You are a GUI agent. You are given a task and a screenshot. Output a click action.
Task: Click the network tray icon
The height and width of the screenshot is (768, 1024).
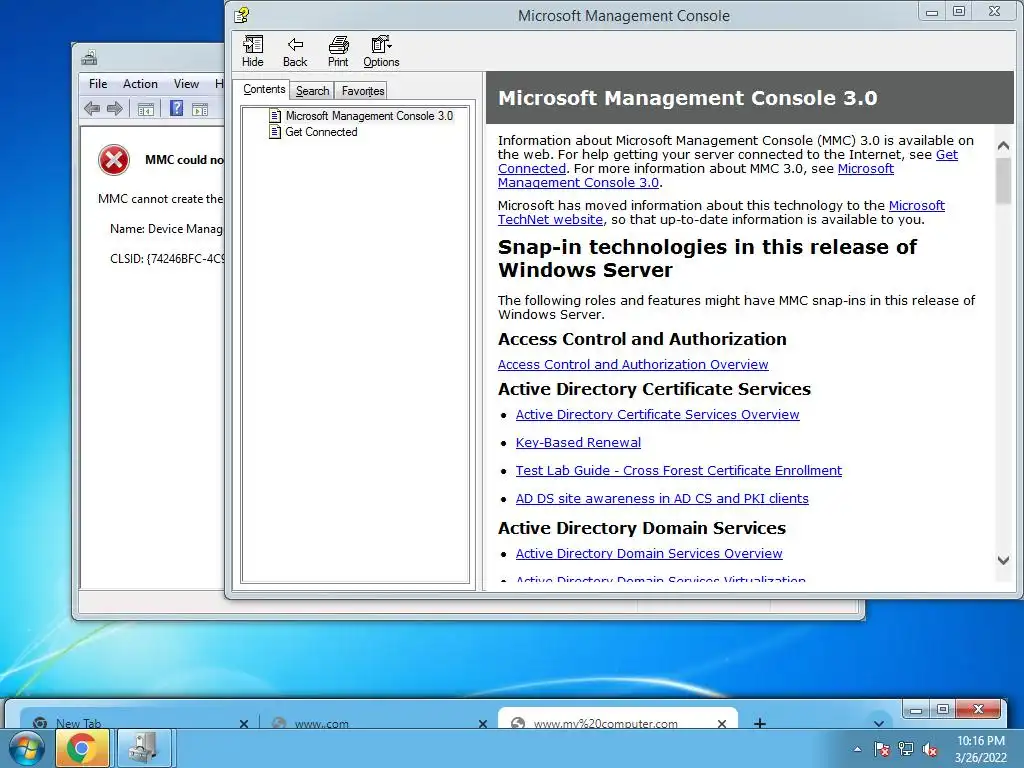pos(906,749)
